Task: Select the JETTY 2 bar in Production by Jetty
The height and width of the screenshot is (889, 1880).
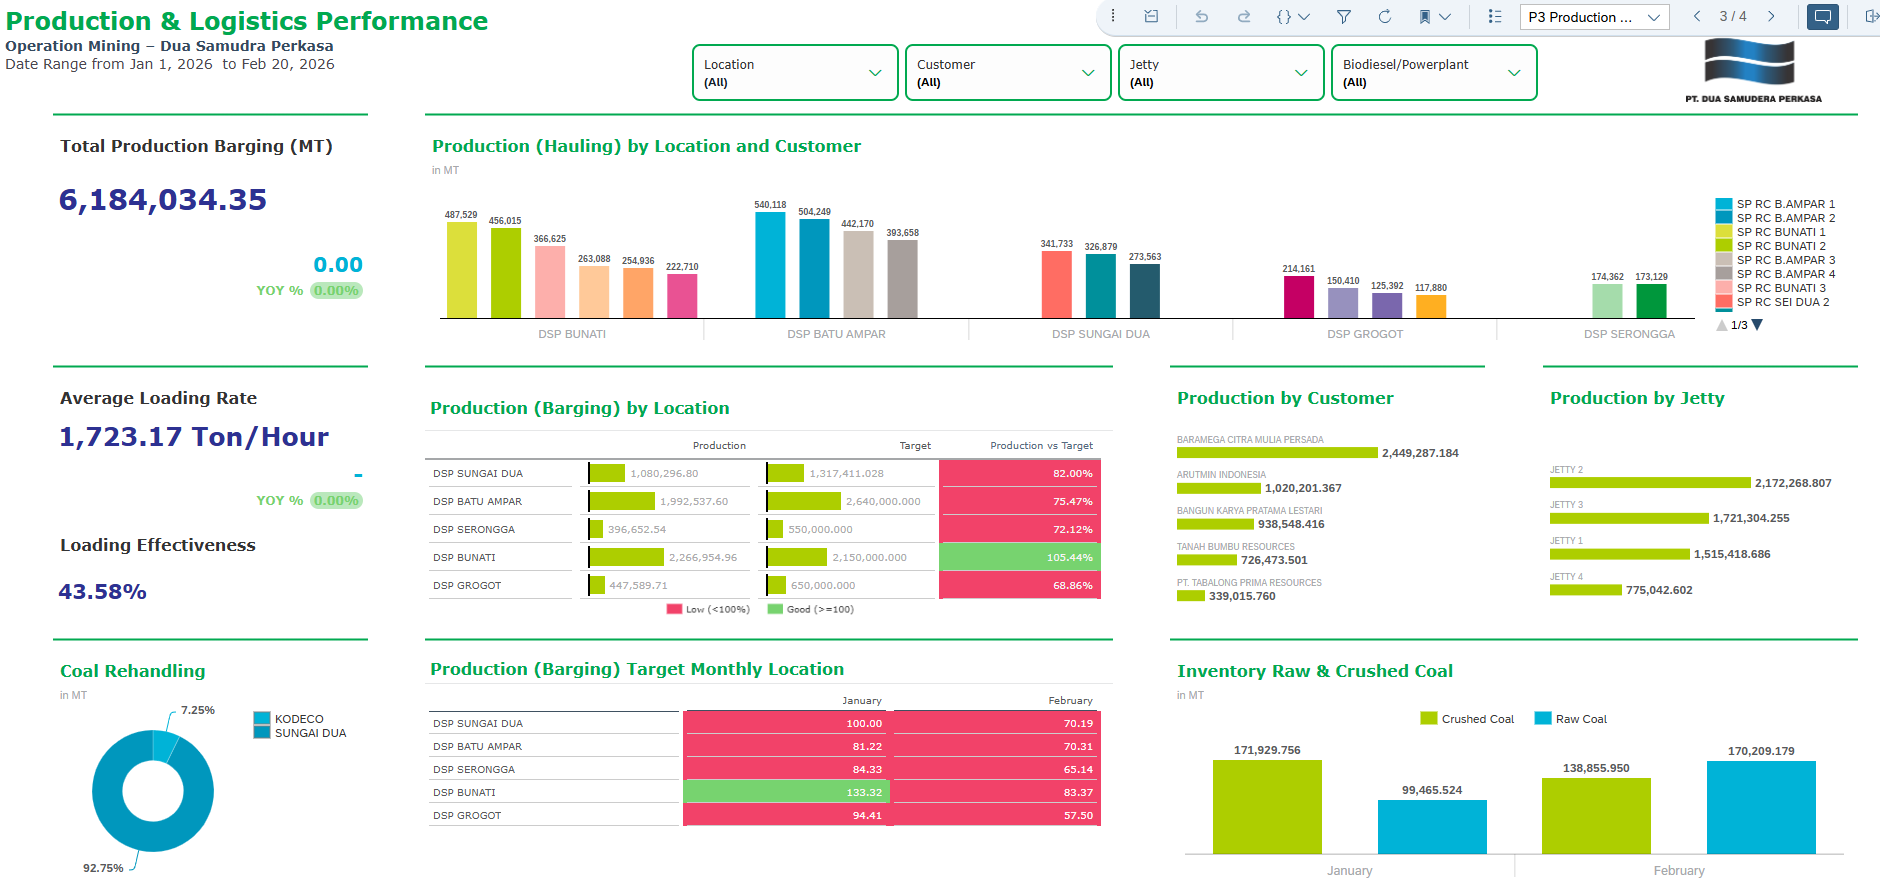Action: tap(1650, 483)
